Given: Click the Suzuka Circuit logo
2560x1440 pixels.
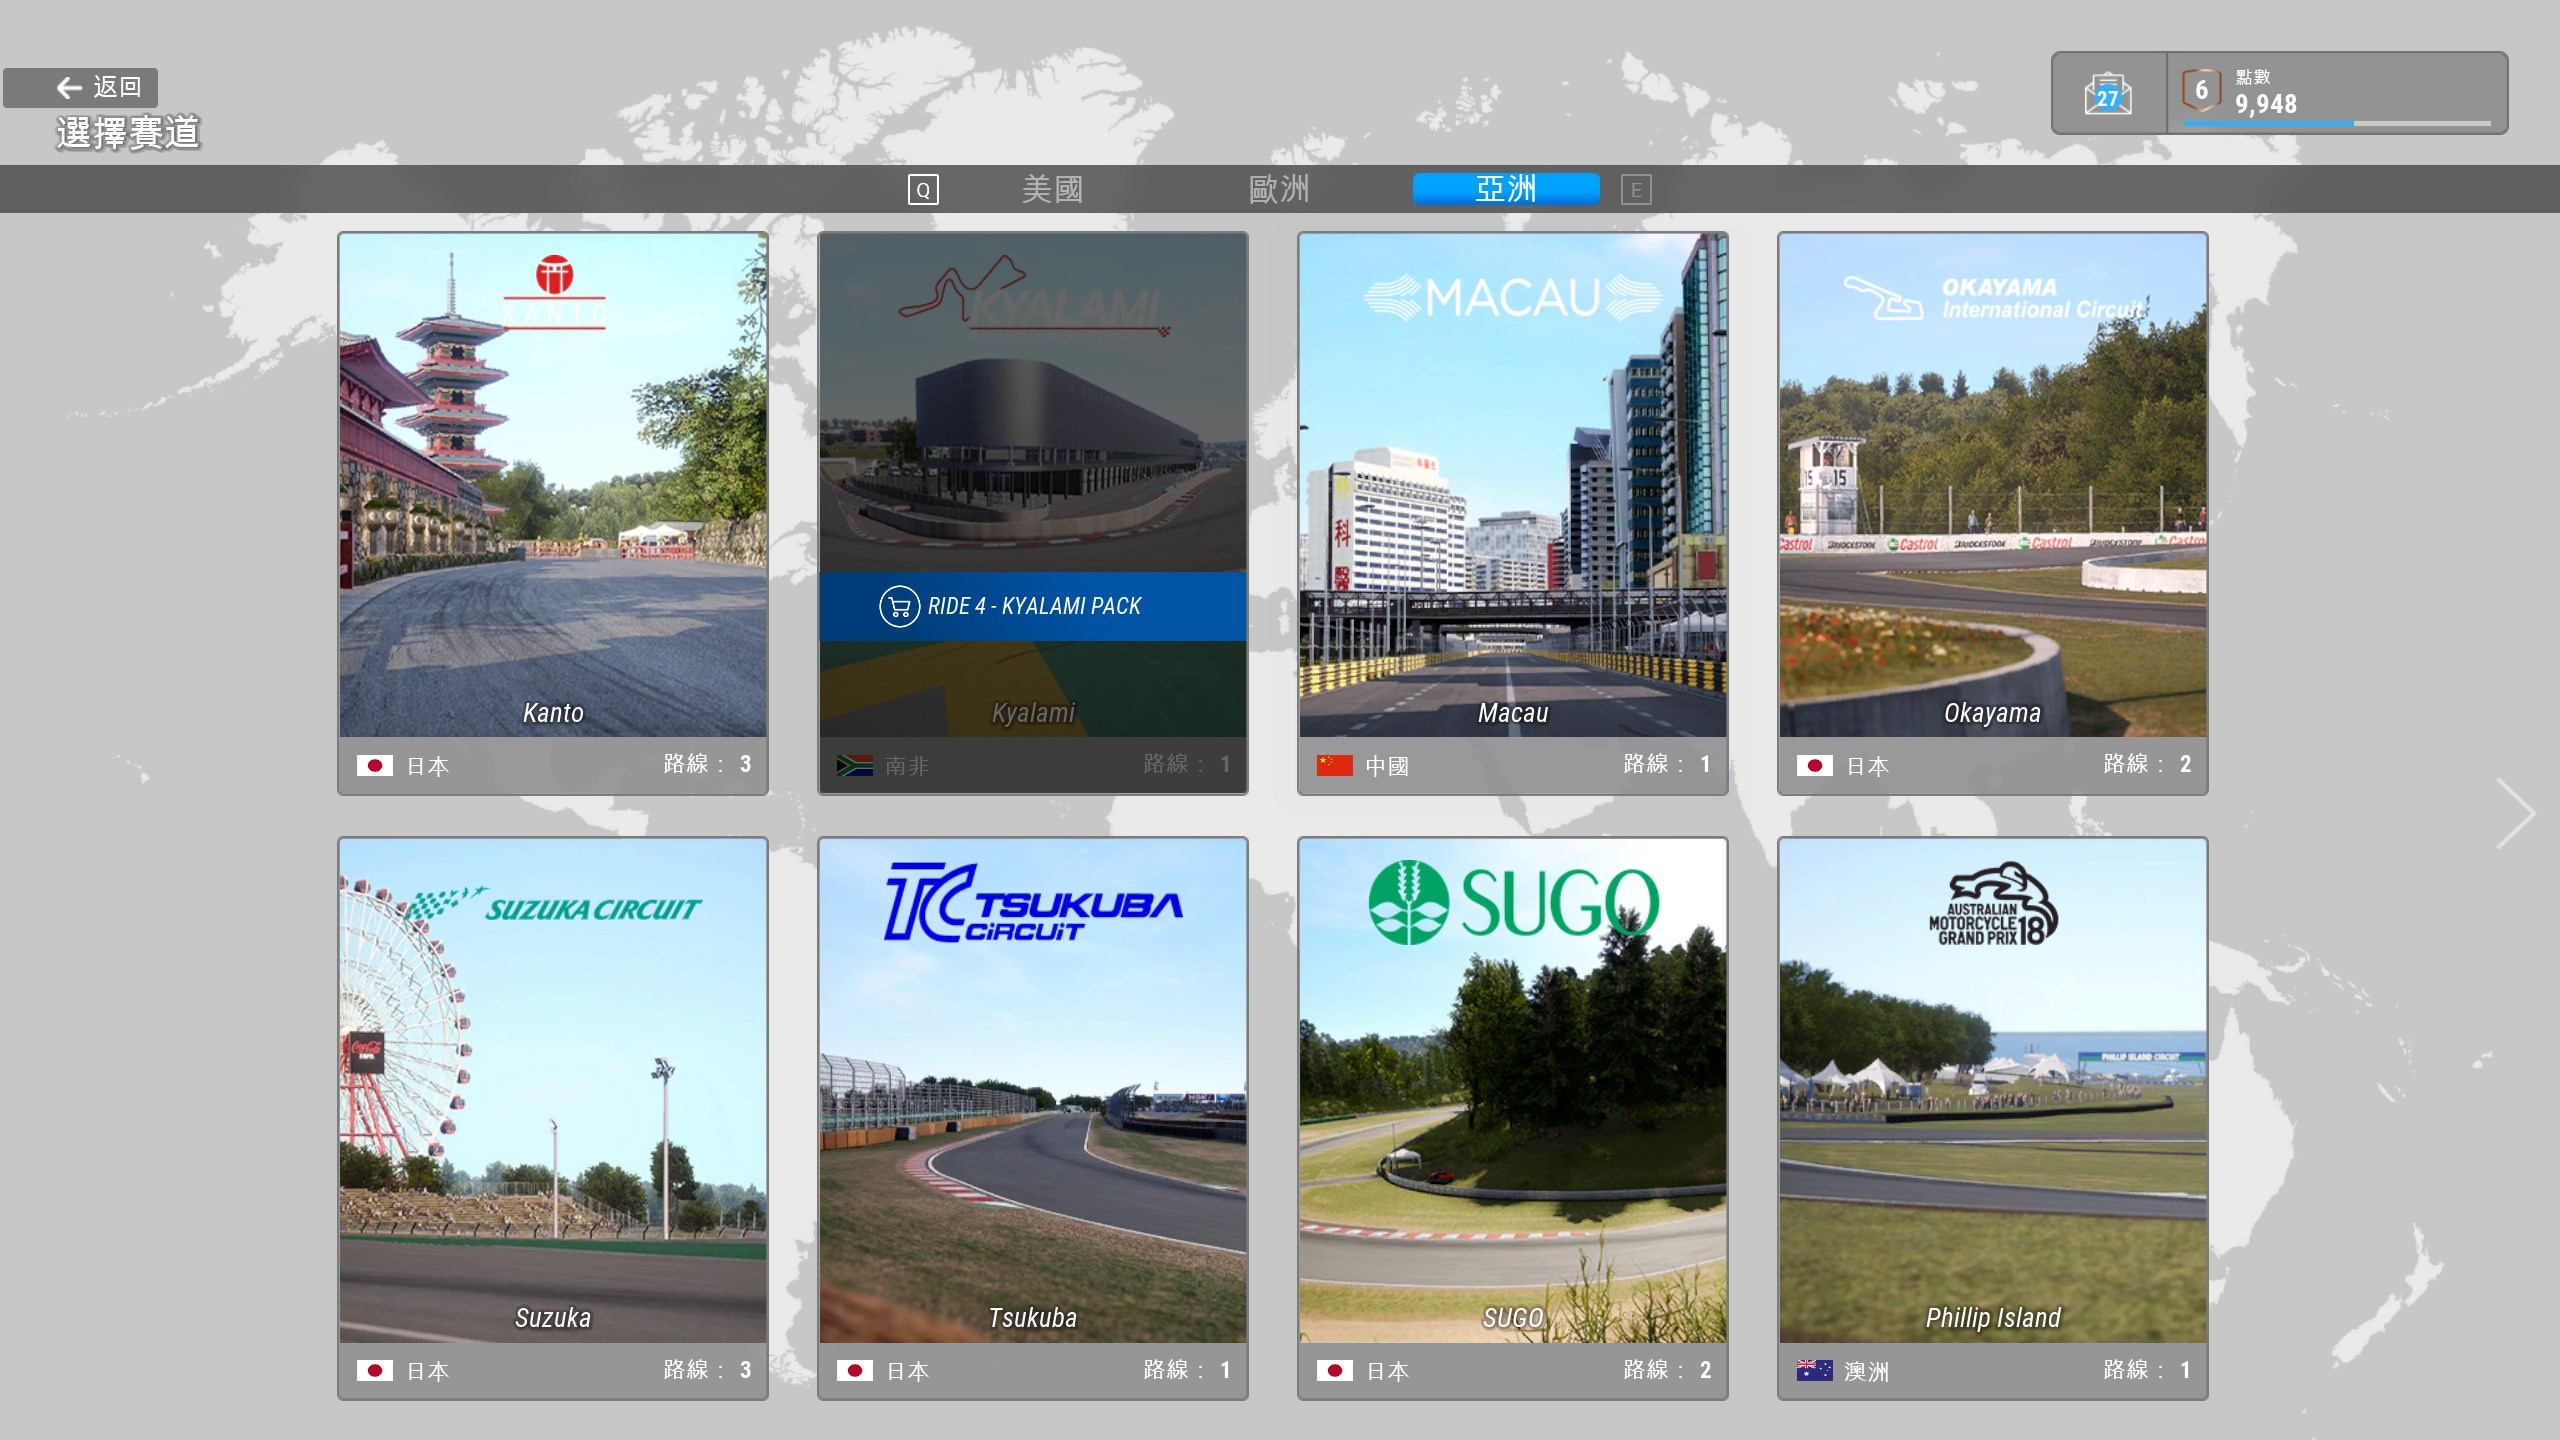Looking at the screenshot, I should click(553, 905).
